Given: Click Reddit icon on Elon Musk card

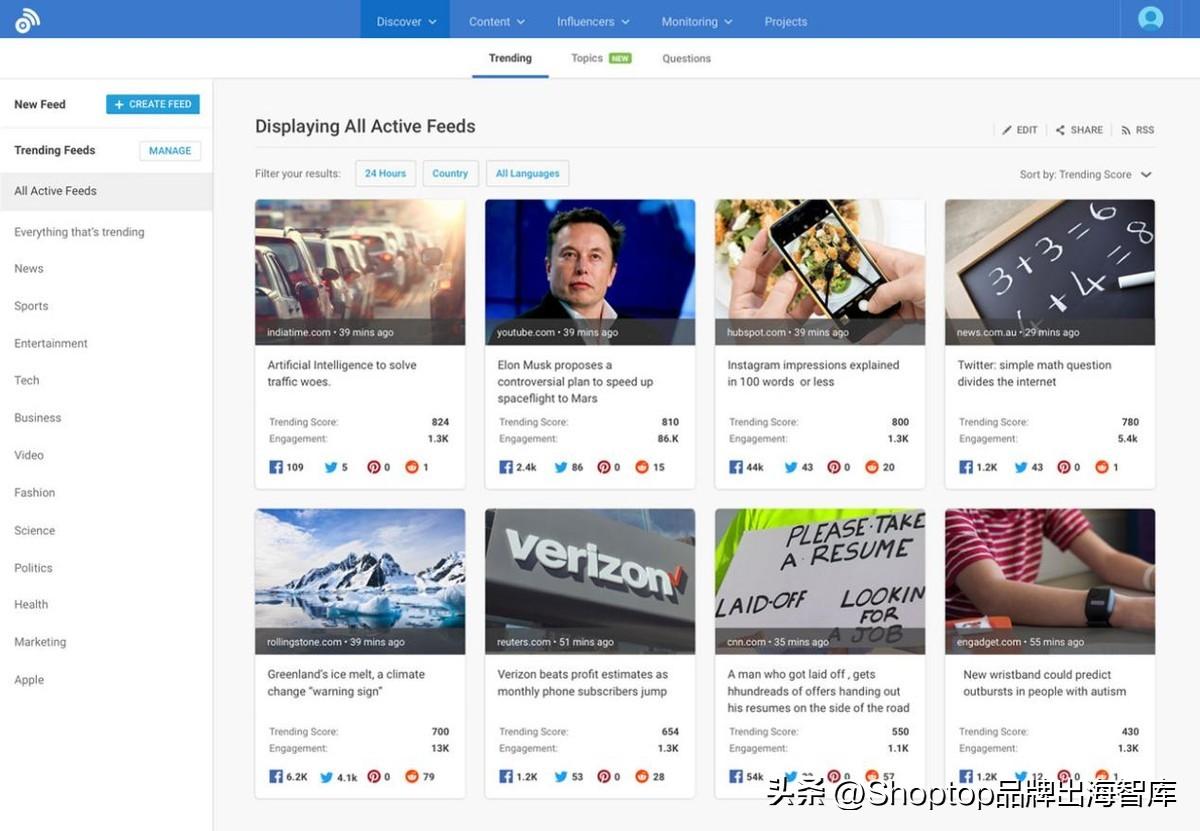Looking at the screenshot, I should [x=642, y=467].
